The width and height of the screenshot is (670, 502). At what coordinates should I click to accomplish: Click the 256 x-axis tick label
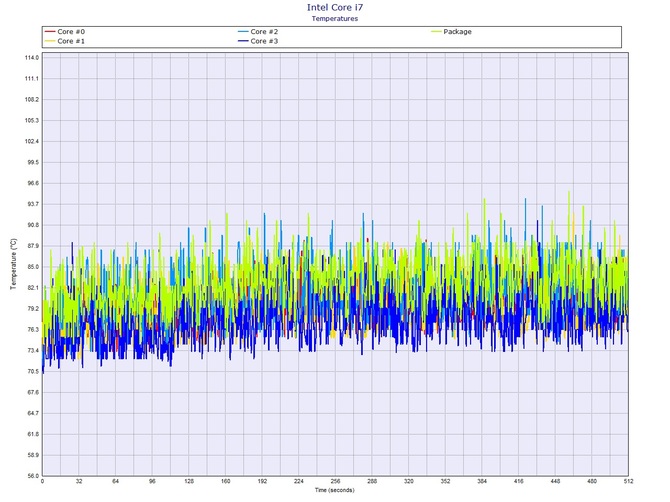pos(335,481)
